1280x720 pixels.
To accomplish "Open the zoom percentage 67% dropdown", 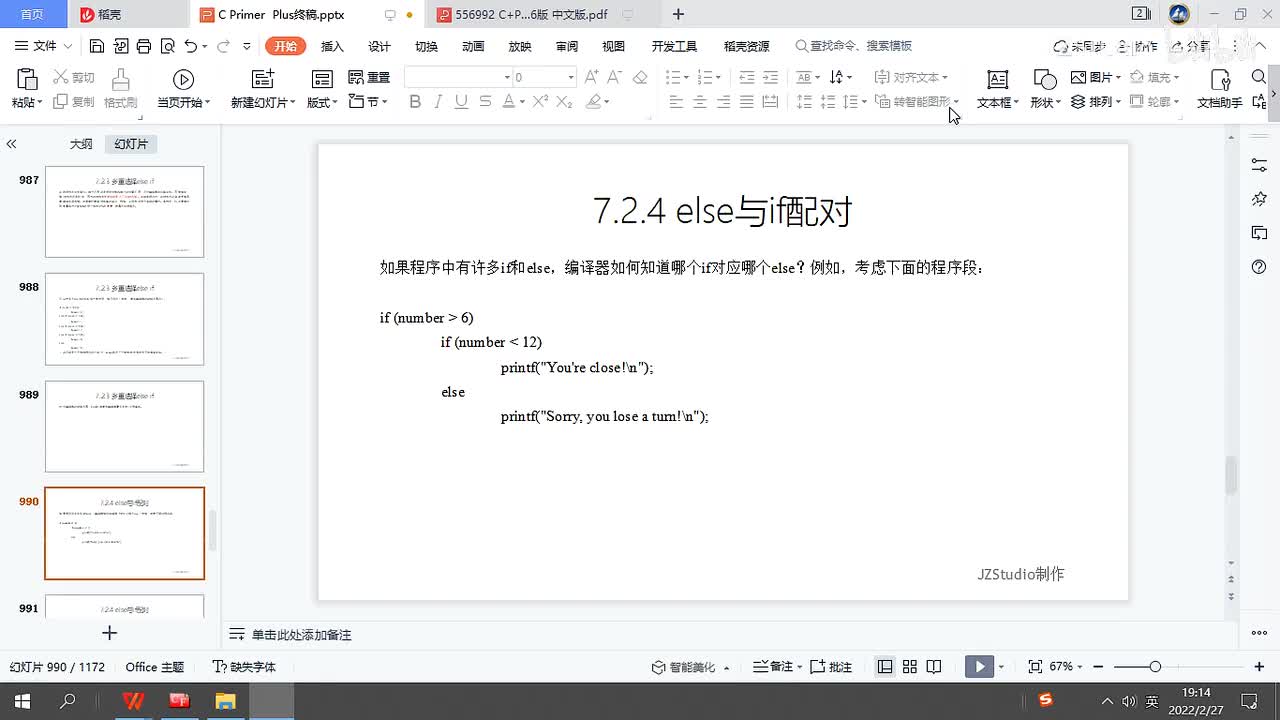I will tap(1067, 667).
